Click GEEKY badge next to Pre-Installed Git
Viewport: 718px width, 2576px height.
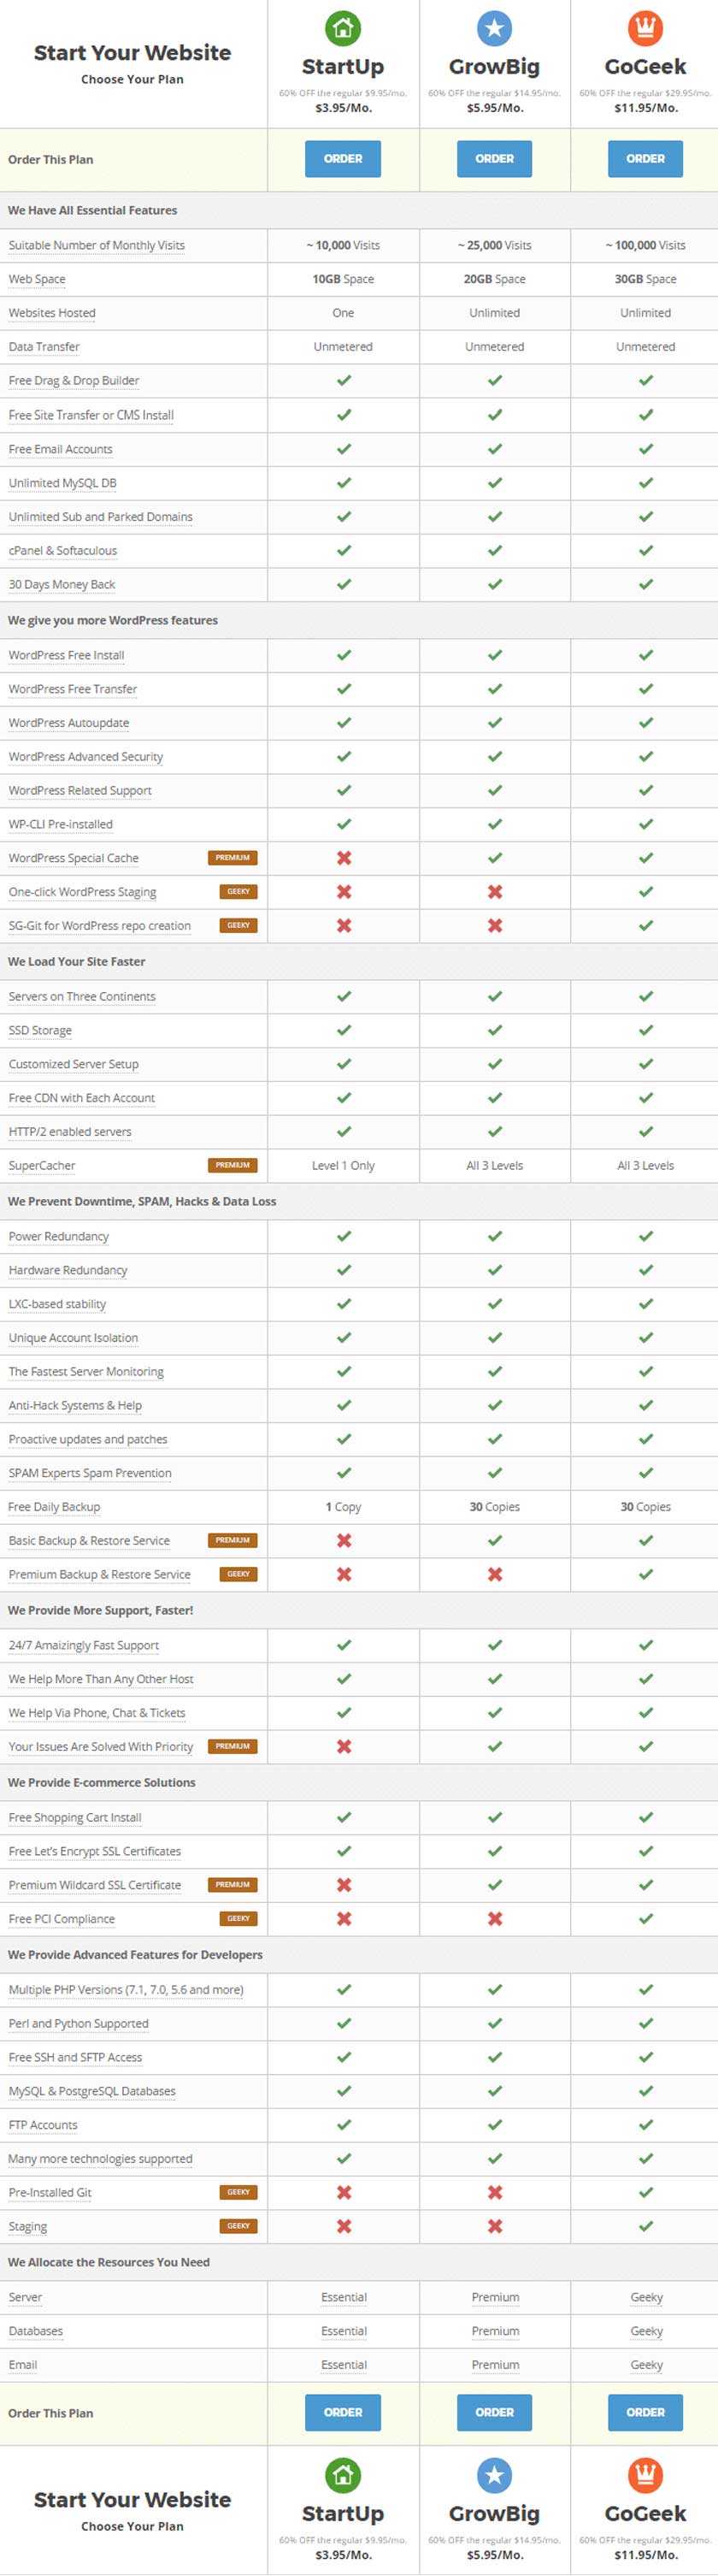tap(238, 2192)
